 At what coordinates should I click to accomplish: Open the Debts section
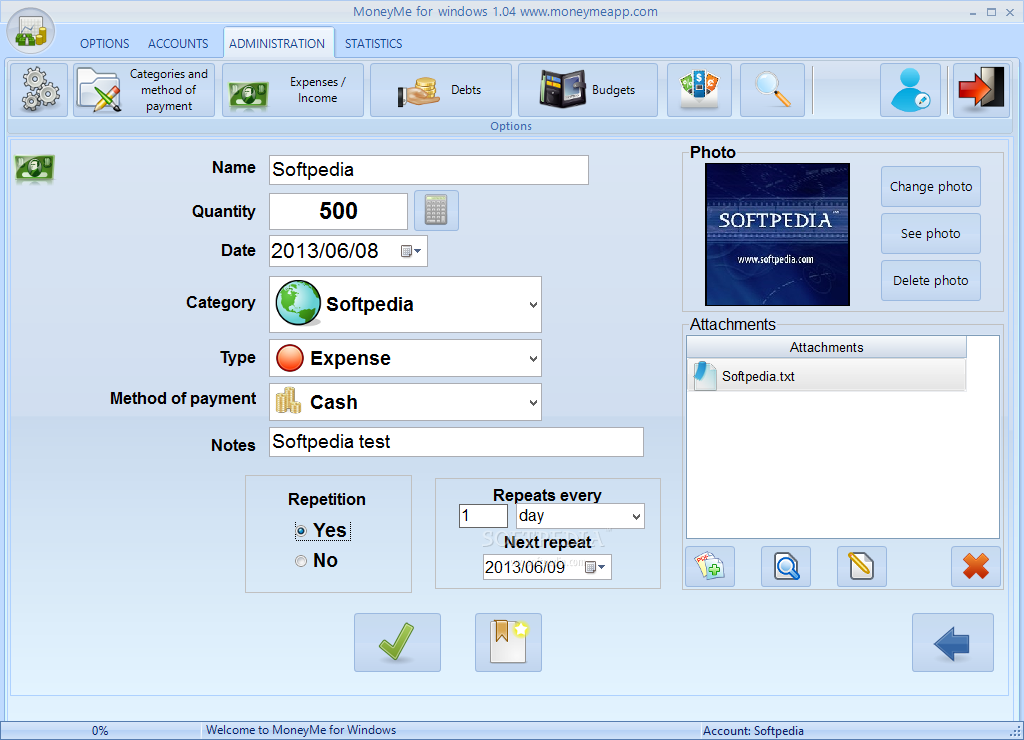coord(441,90)
